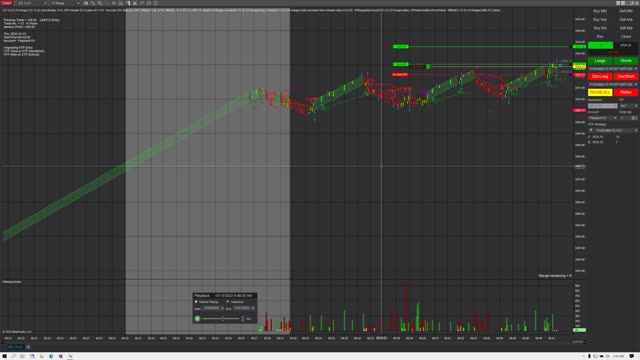Open the bar type Range dropdown
Screen dimensions: 640x360
click(x=65, y=3)
